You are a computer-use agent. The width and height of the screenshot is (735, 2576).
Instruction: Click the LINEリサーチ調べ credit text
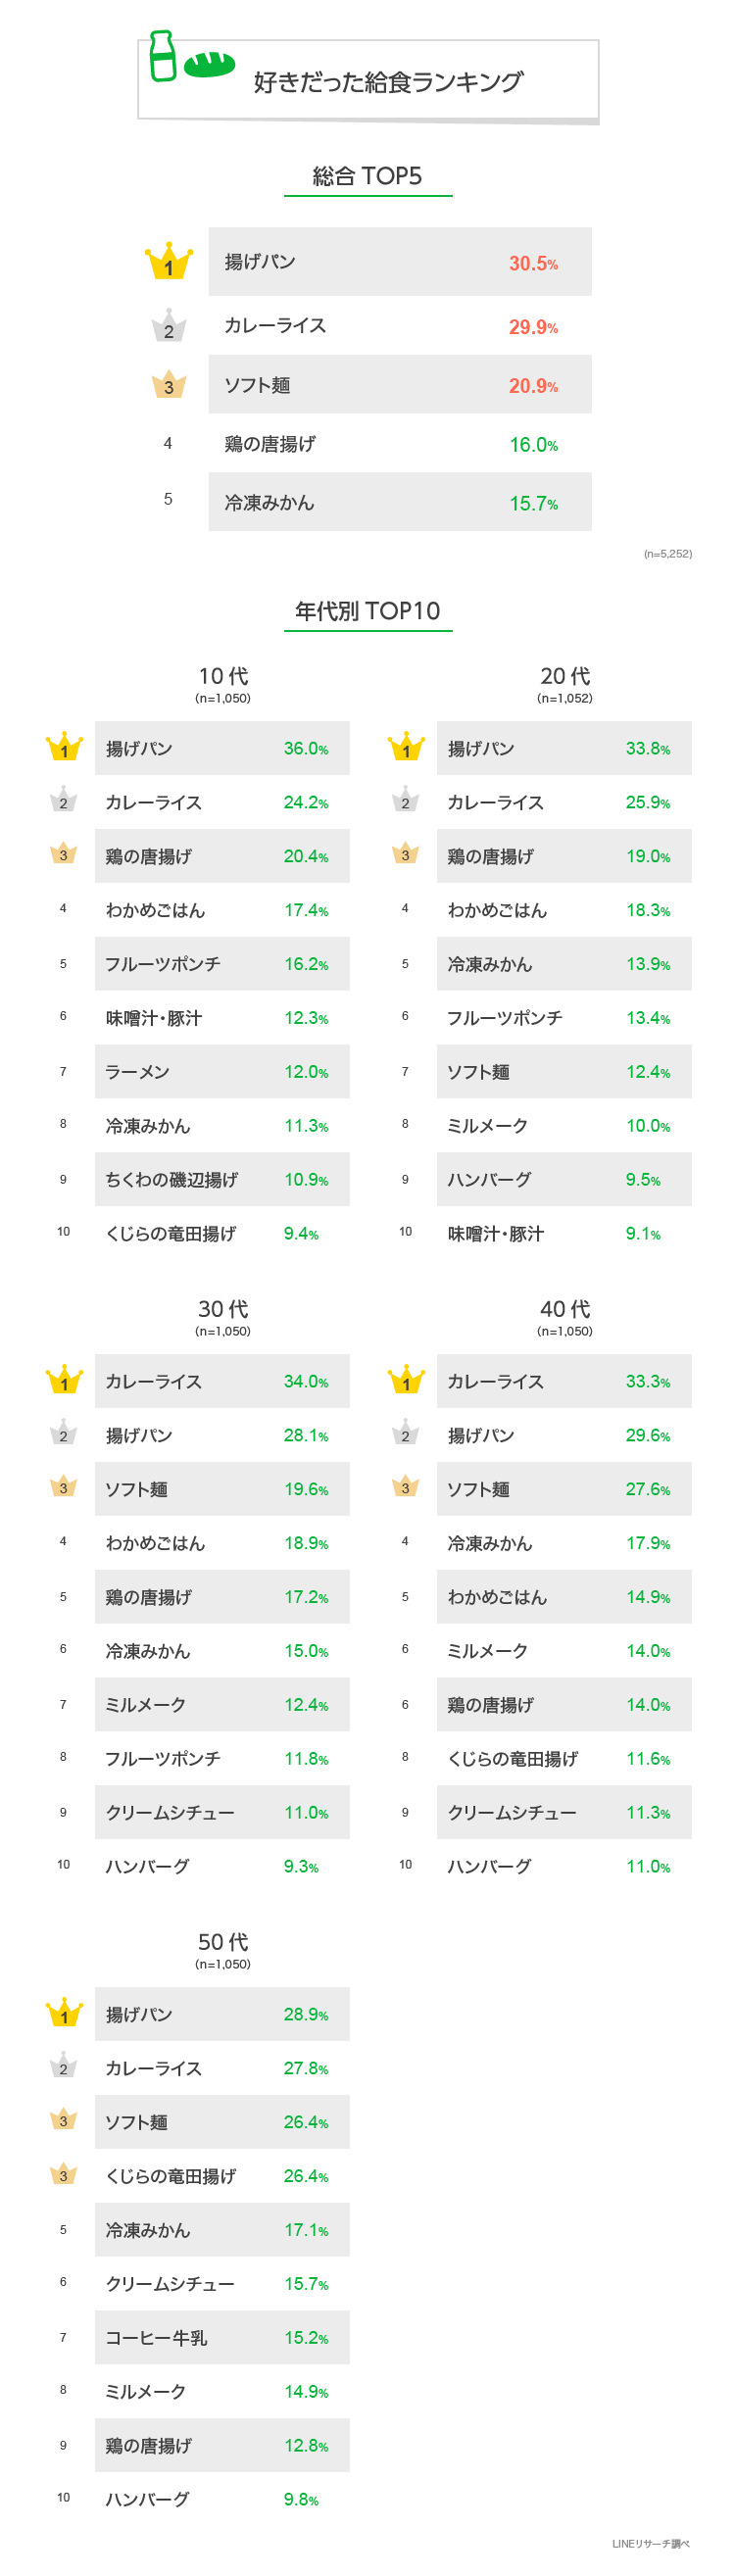650,2544
